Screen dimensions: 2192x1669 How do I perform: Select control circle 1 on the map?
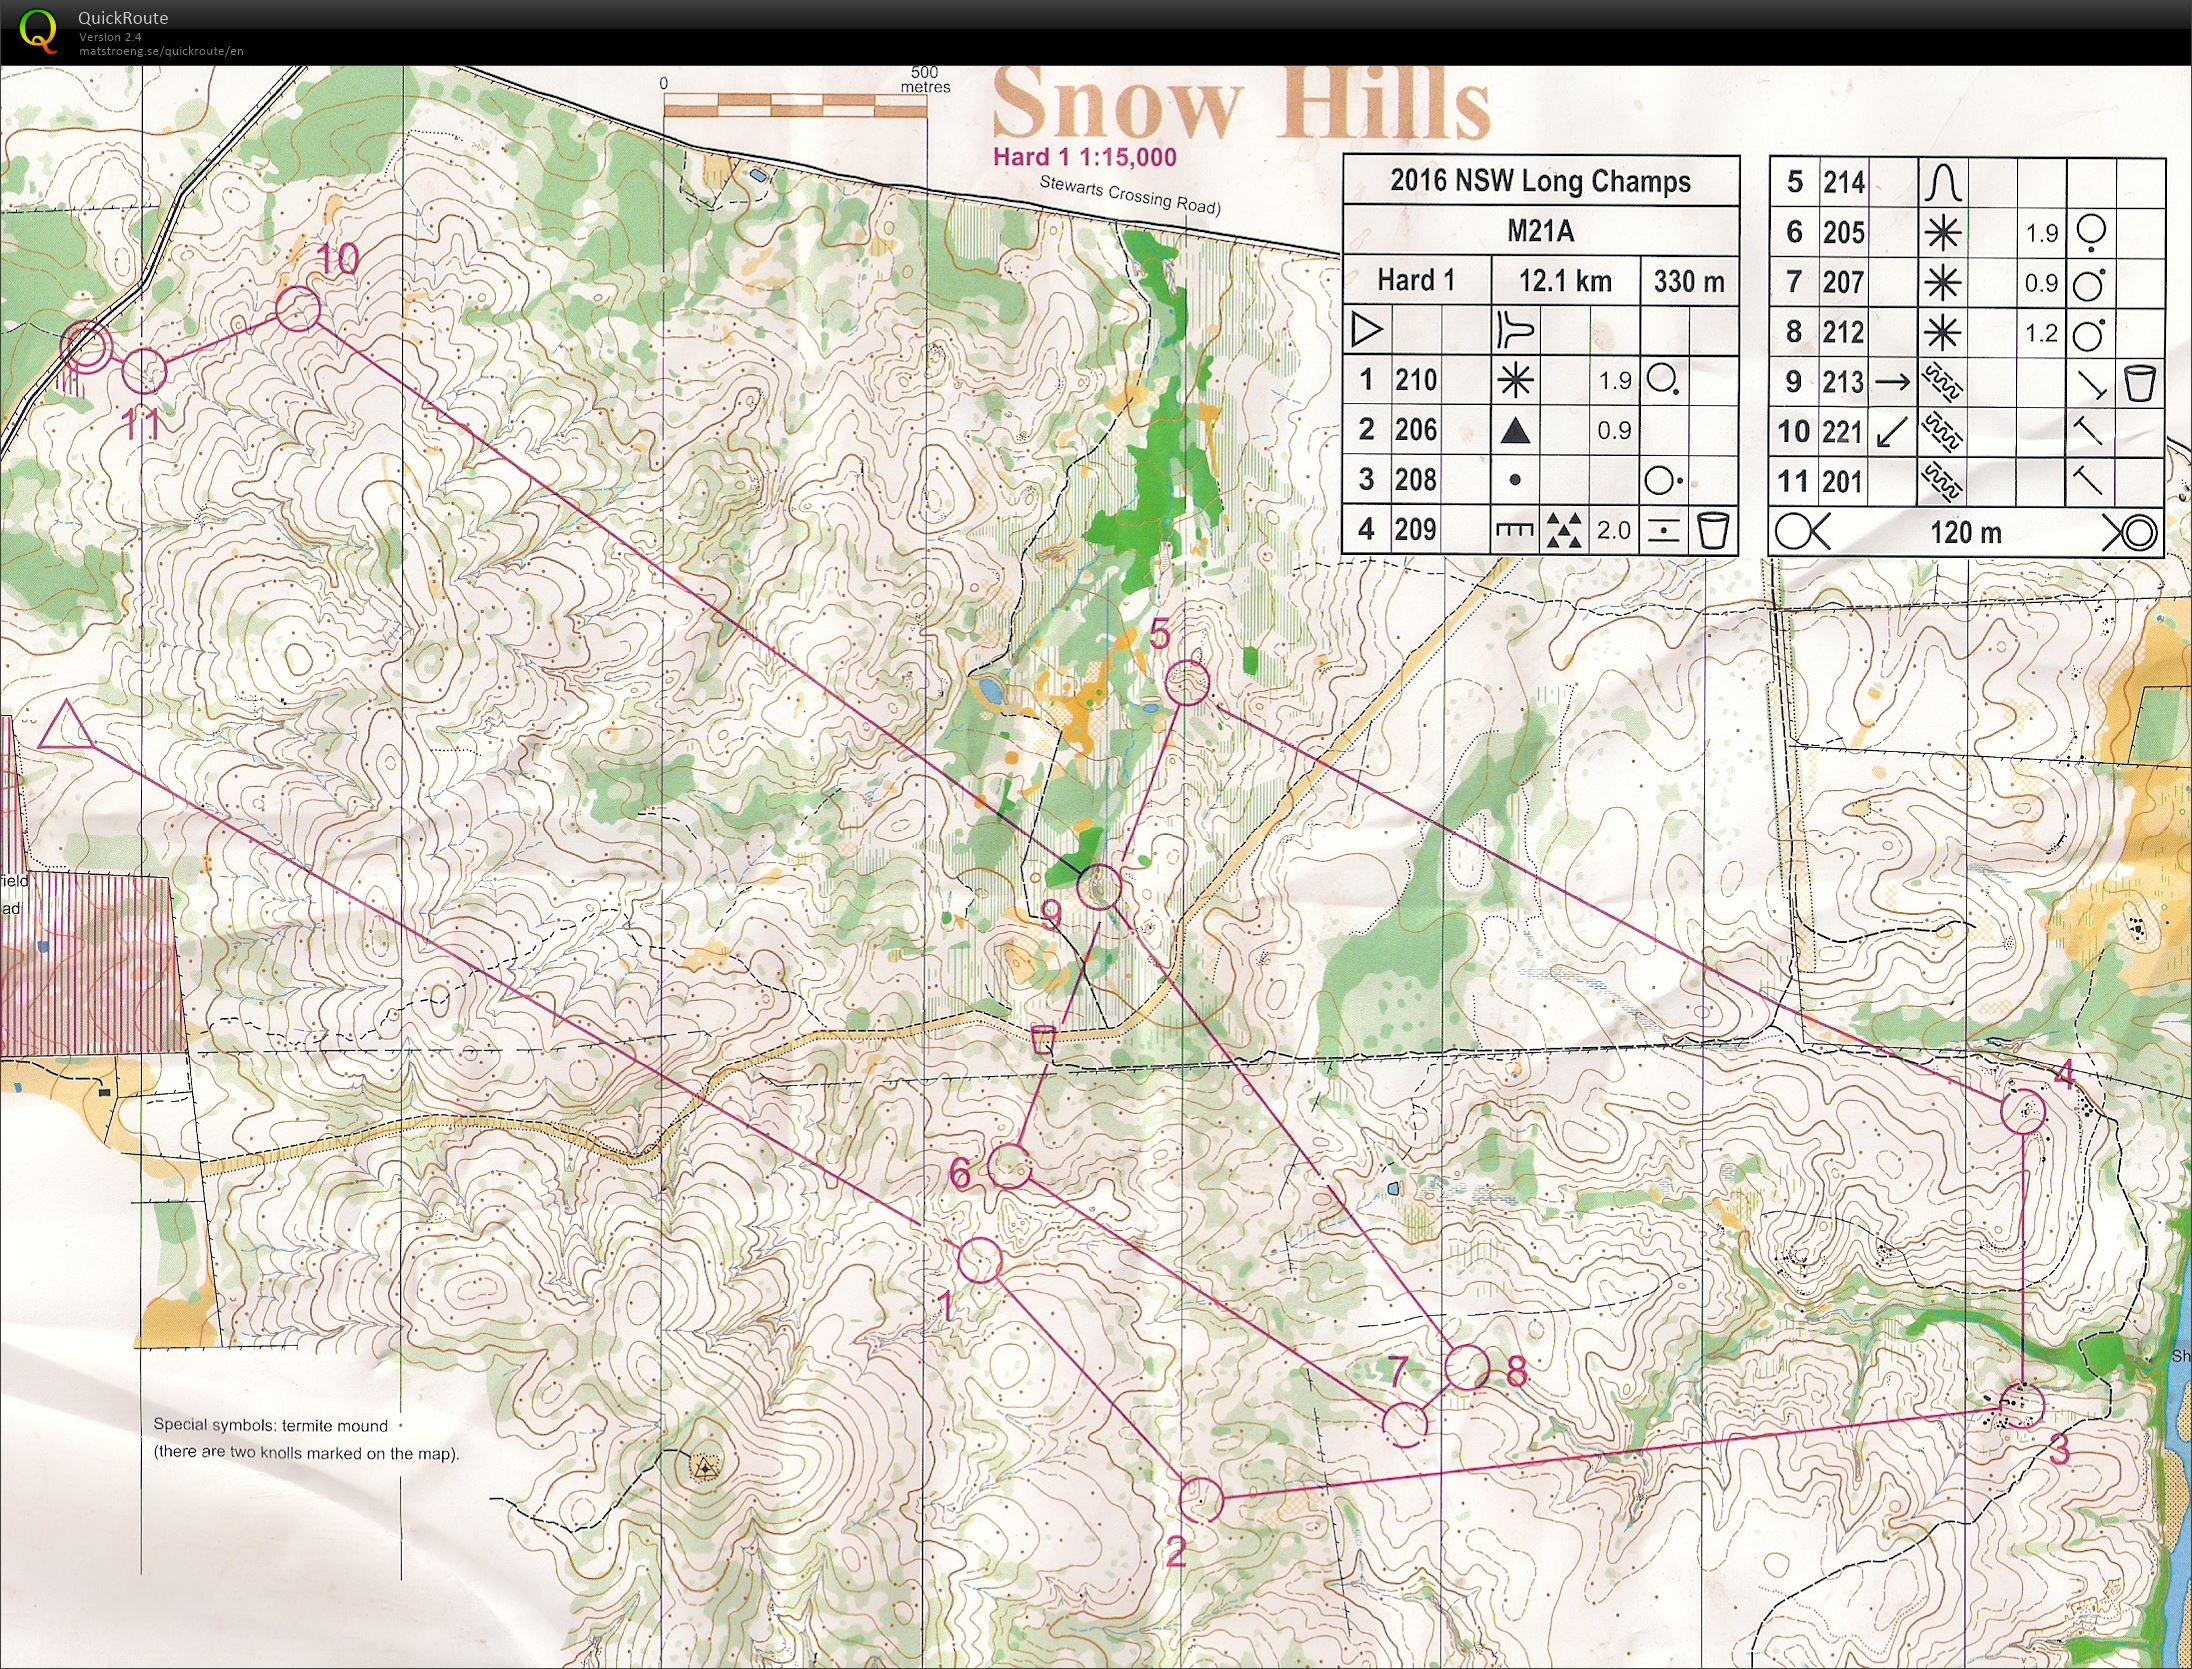coord(980,1260)
